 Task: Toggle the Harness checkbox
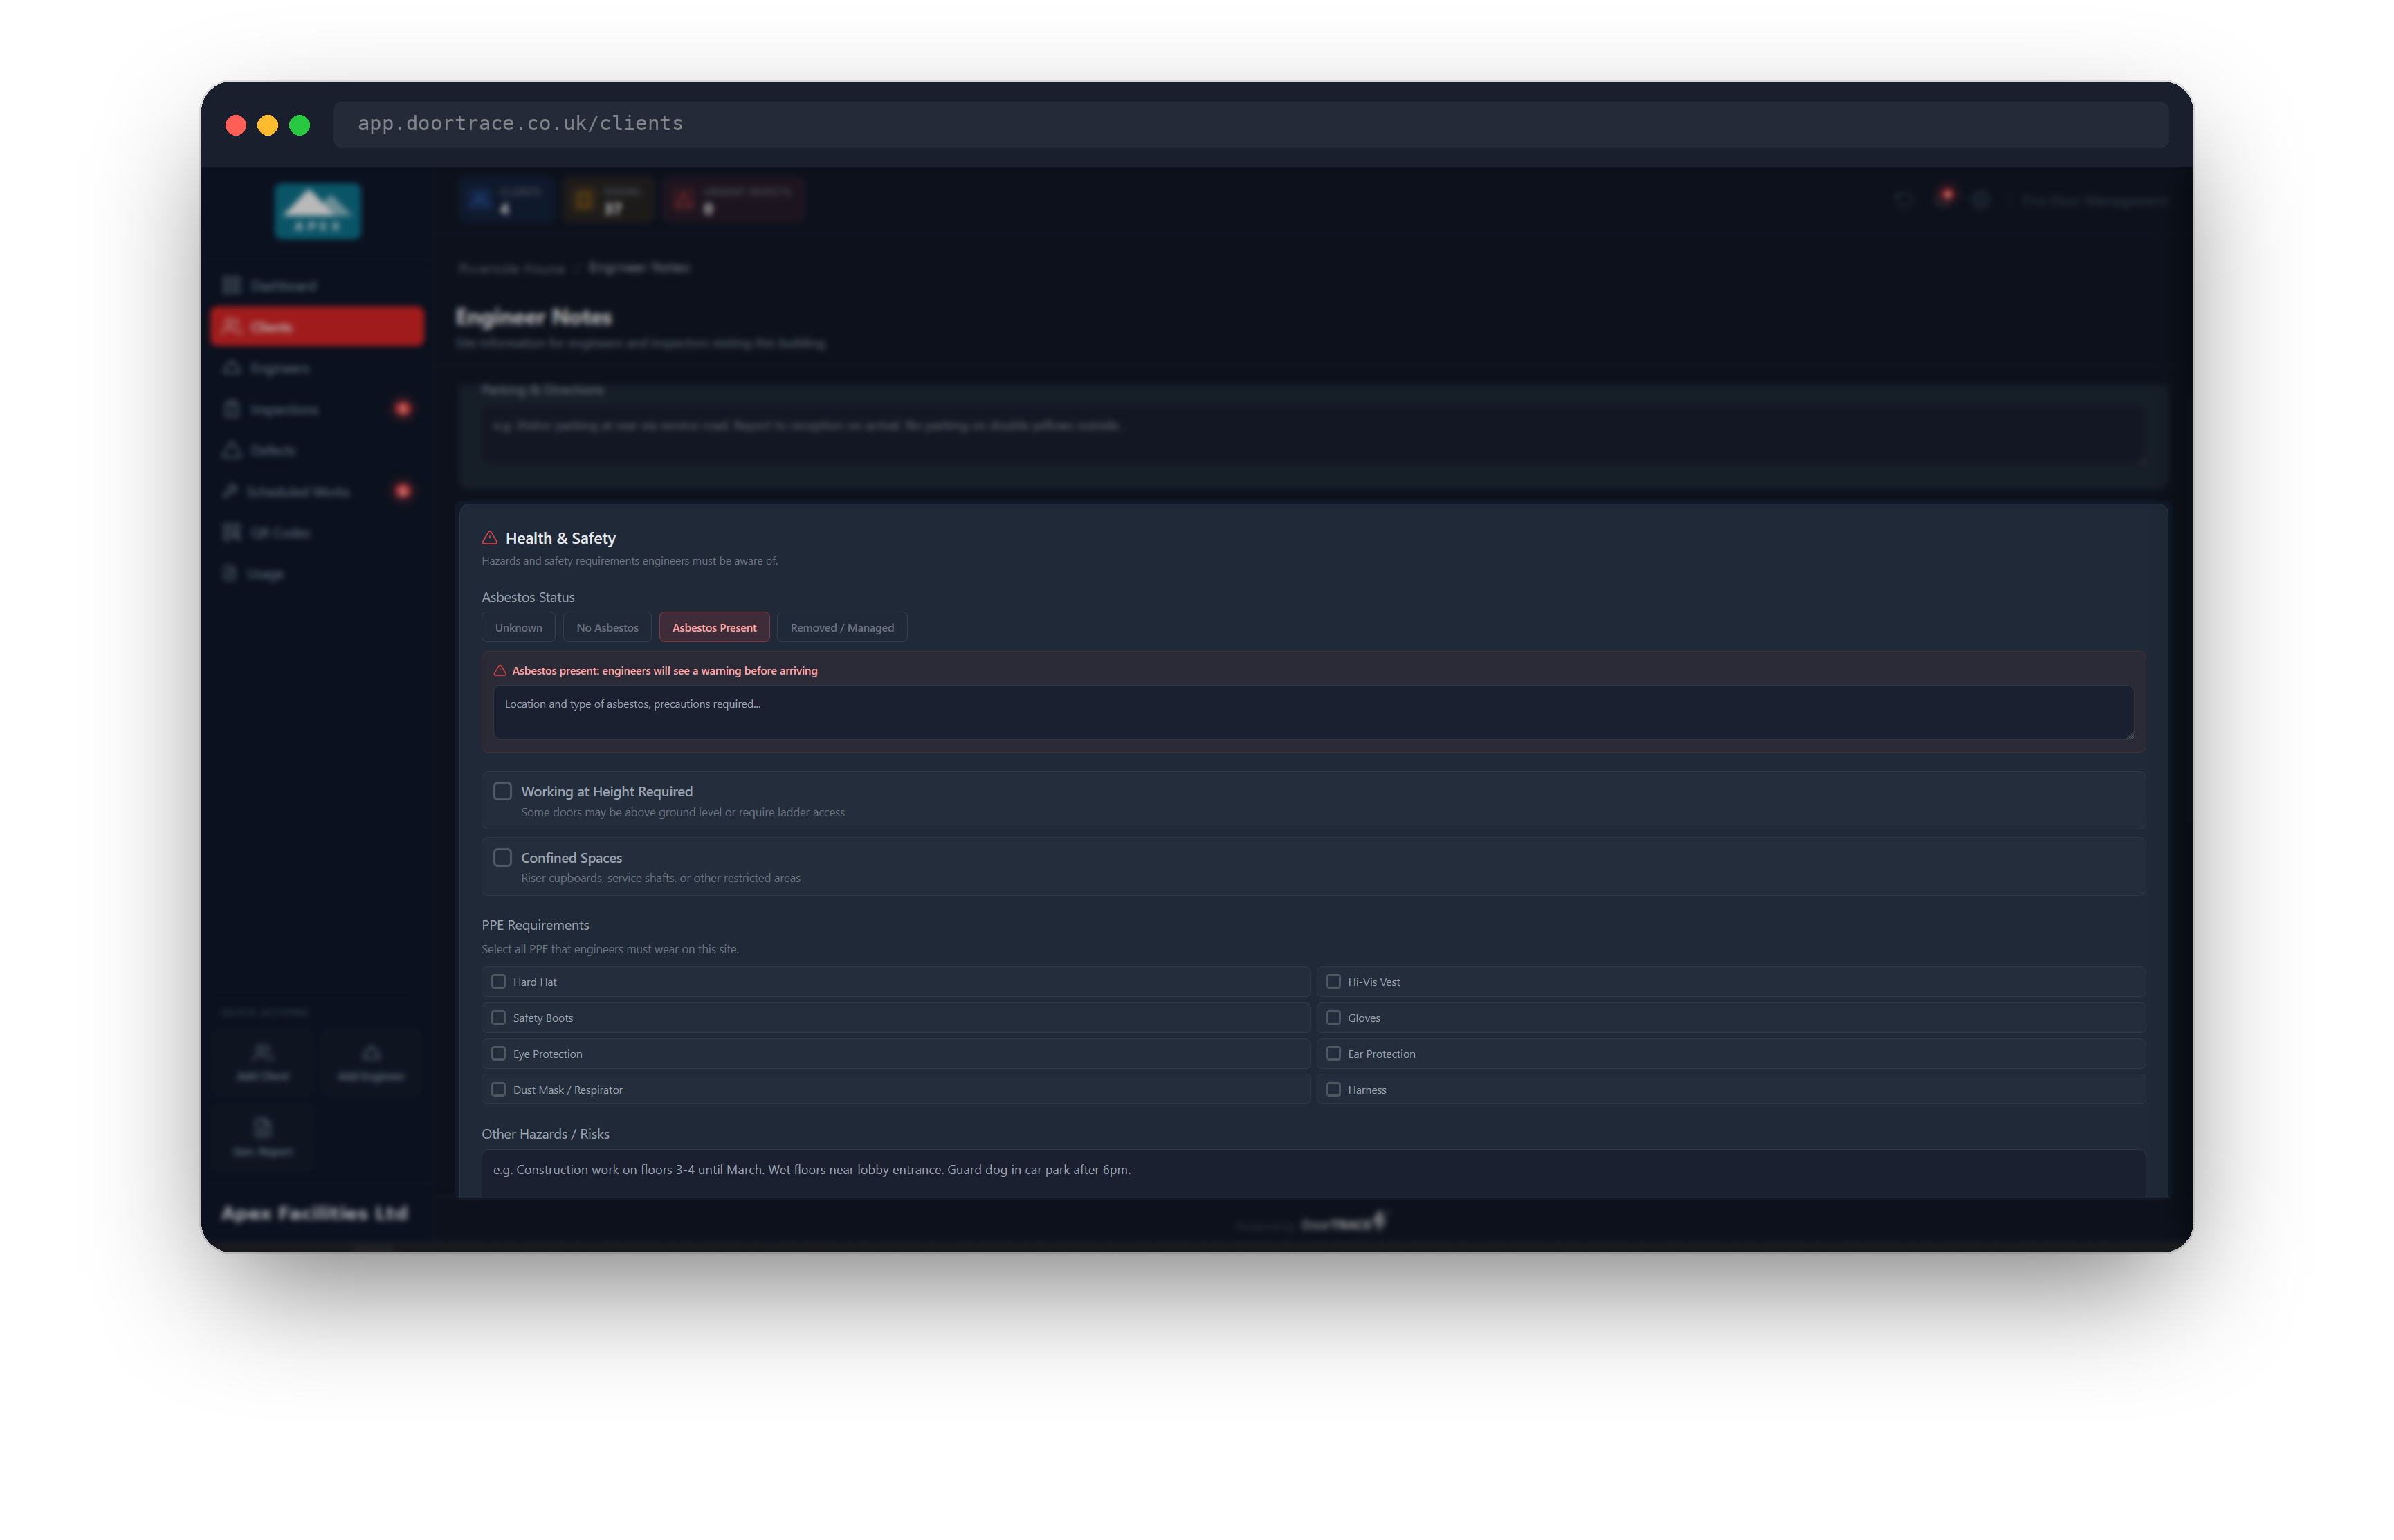point(1333,1089)
